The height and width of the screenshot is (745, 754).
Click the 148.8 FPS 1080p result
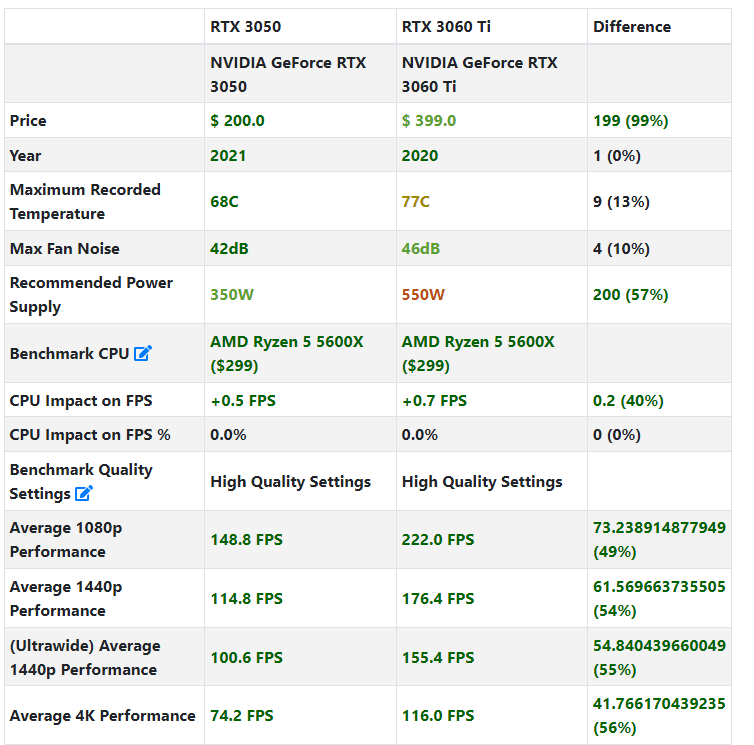click(246, 539)
